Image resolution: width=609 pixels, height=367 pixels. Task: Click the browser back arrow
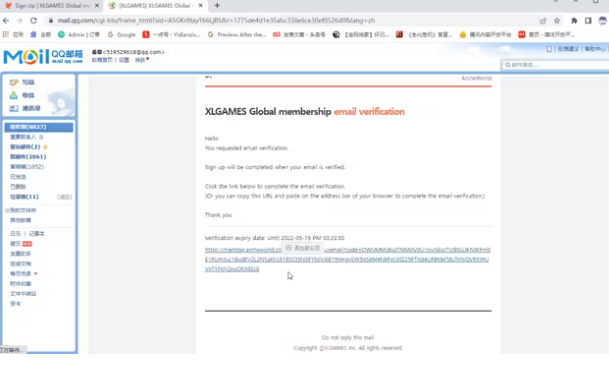[6, 21]
